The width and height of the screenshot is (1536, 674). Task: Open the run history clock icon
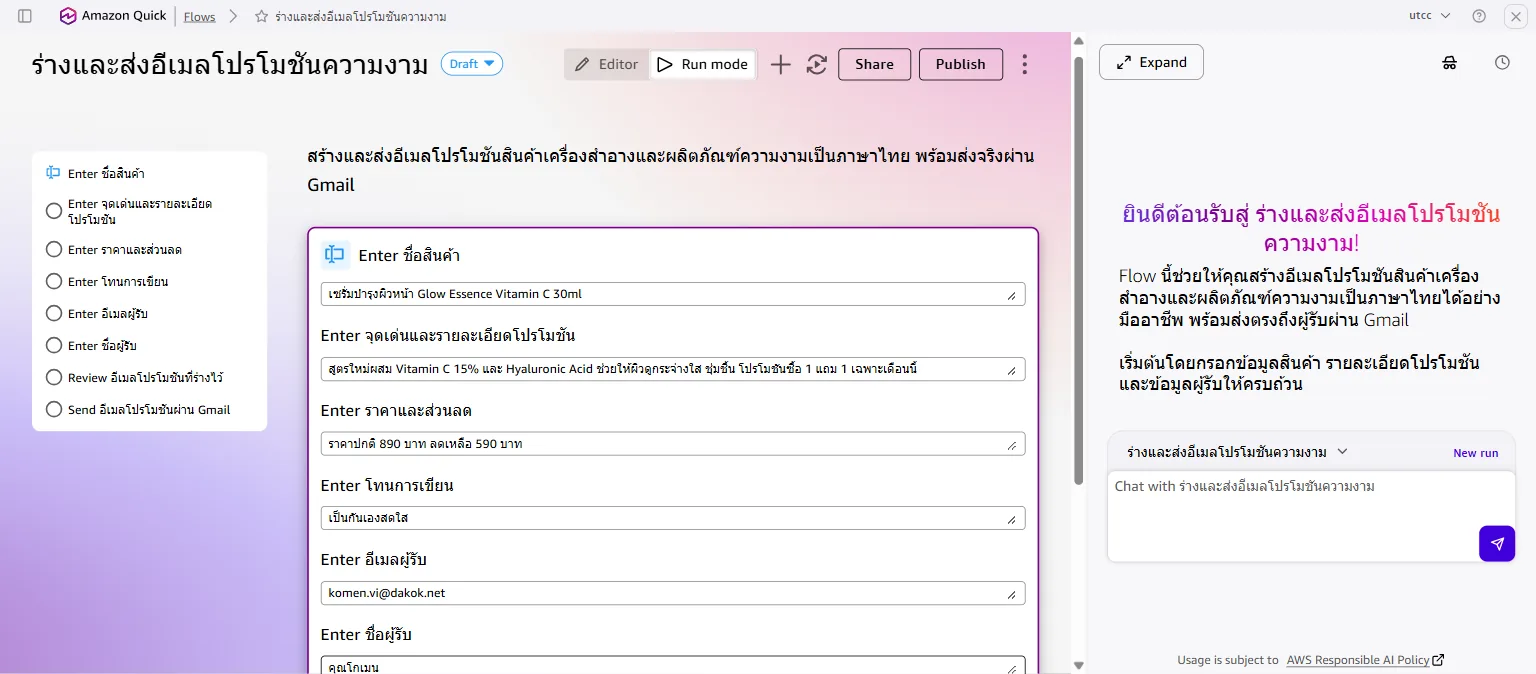click(1502, 62)
